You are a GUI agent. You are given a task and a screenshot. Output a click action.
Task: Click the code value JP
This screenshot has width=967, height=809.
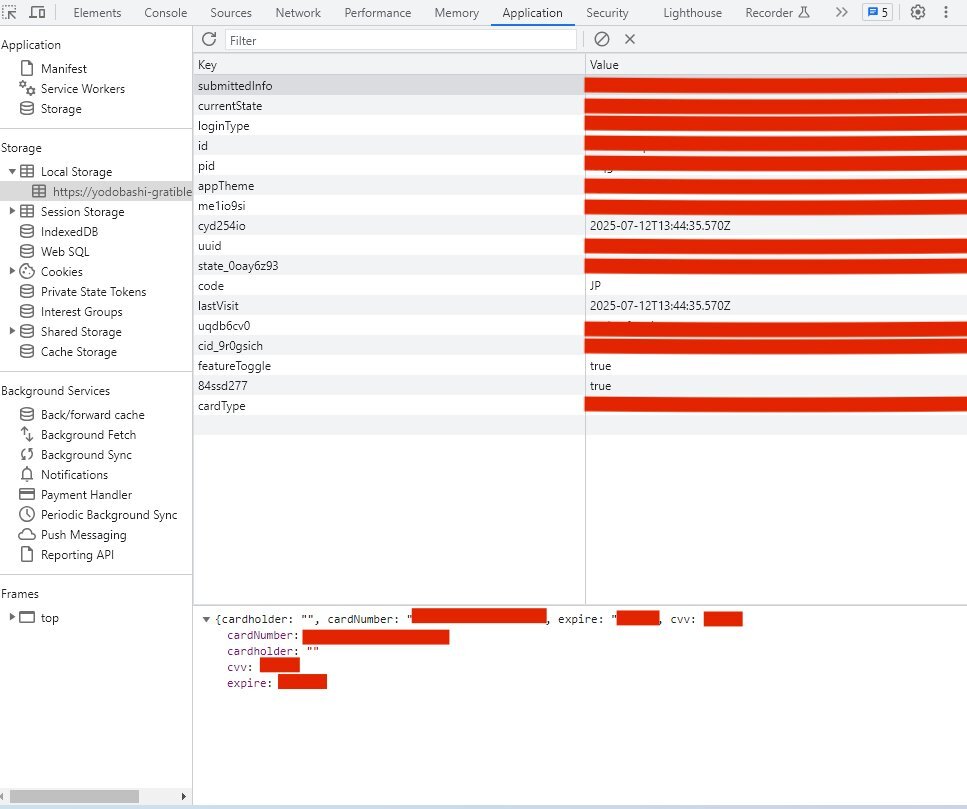pyautogui.click(x=595, y=285)
